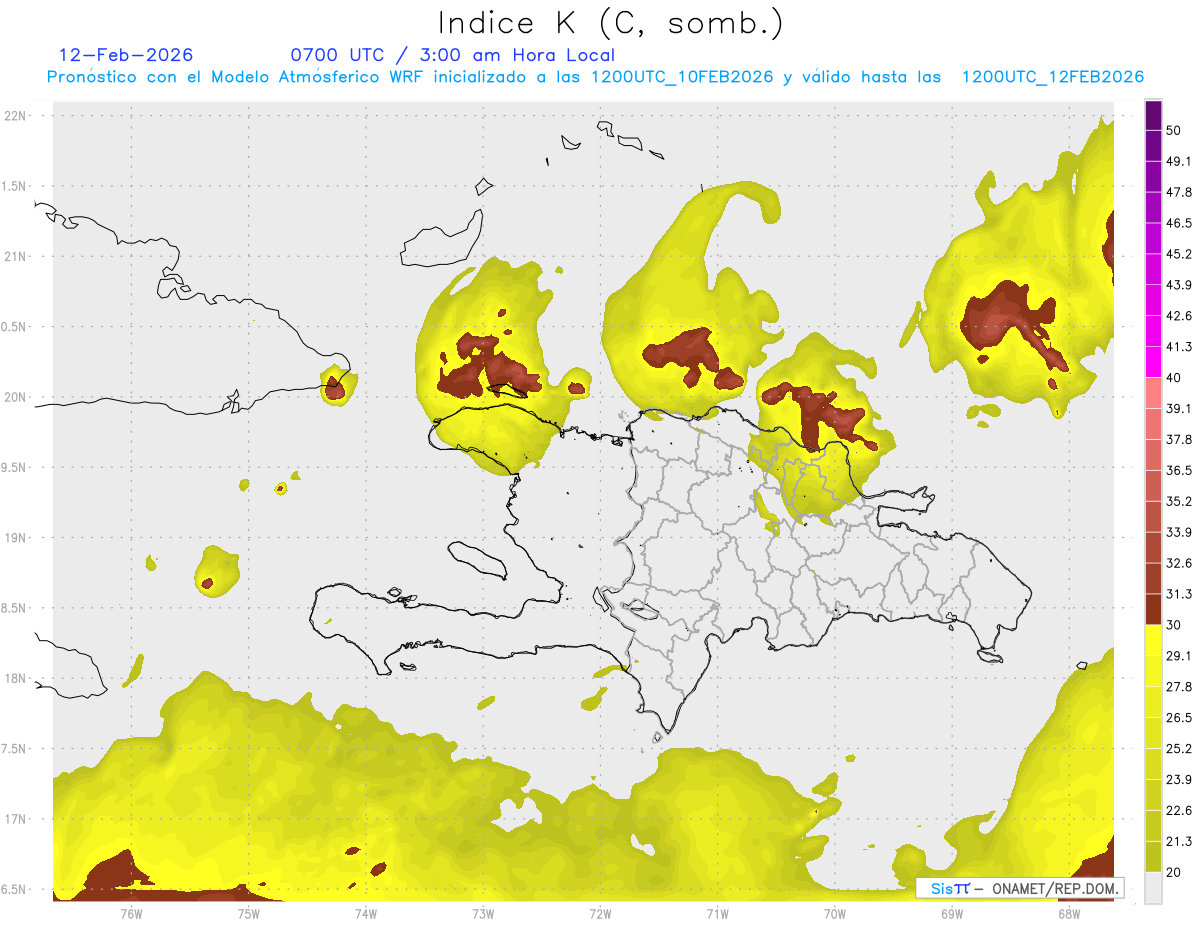Click latitude label '1.5N'
Screen dimensions: 1200x927
coord(15,186)
